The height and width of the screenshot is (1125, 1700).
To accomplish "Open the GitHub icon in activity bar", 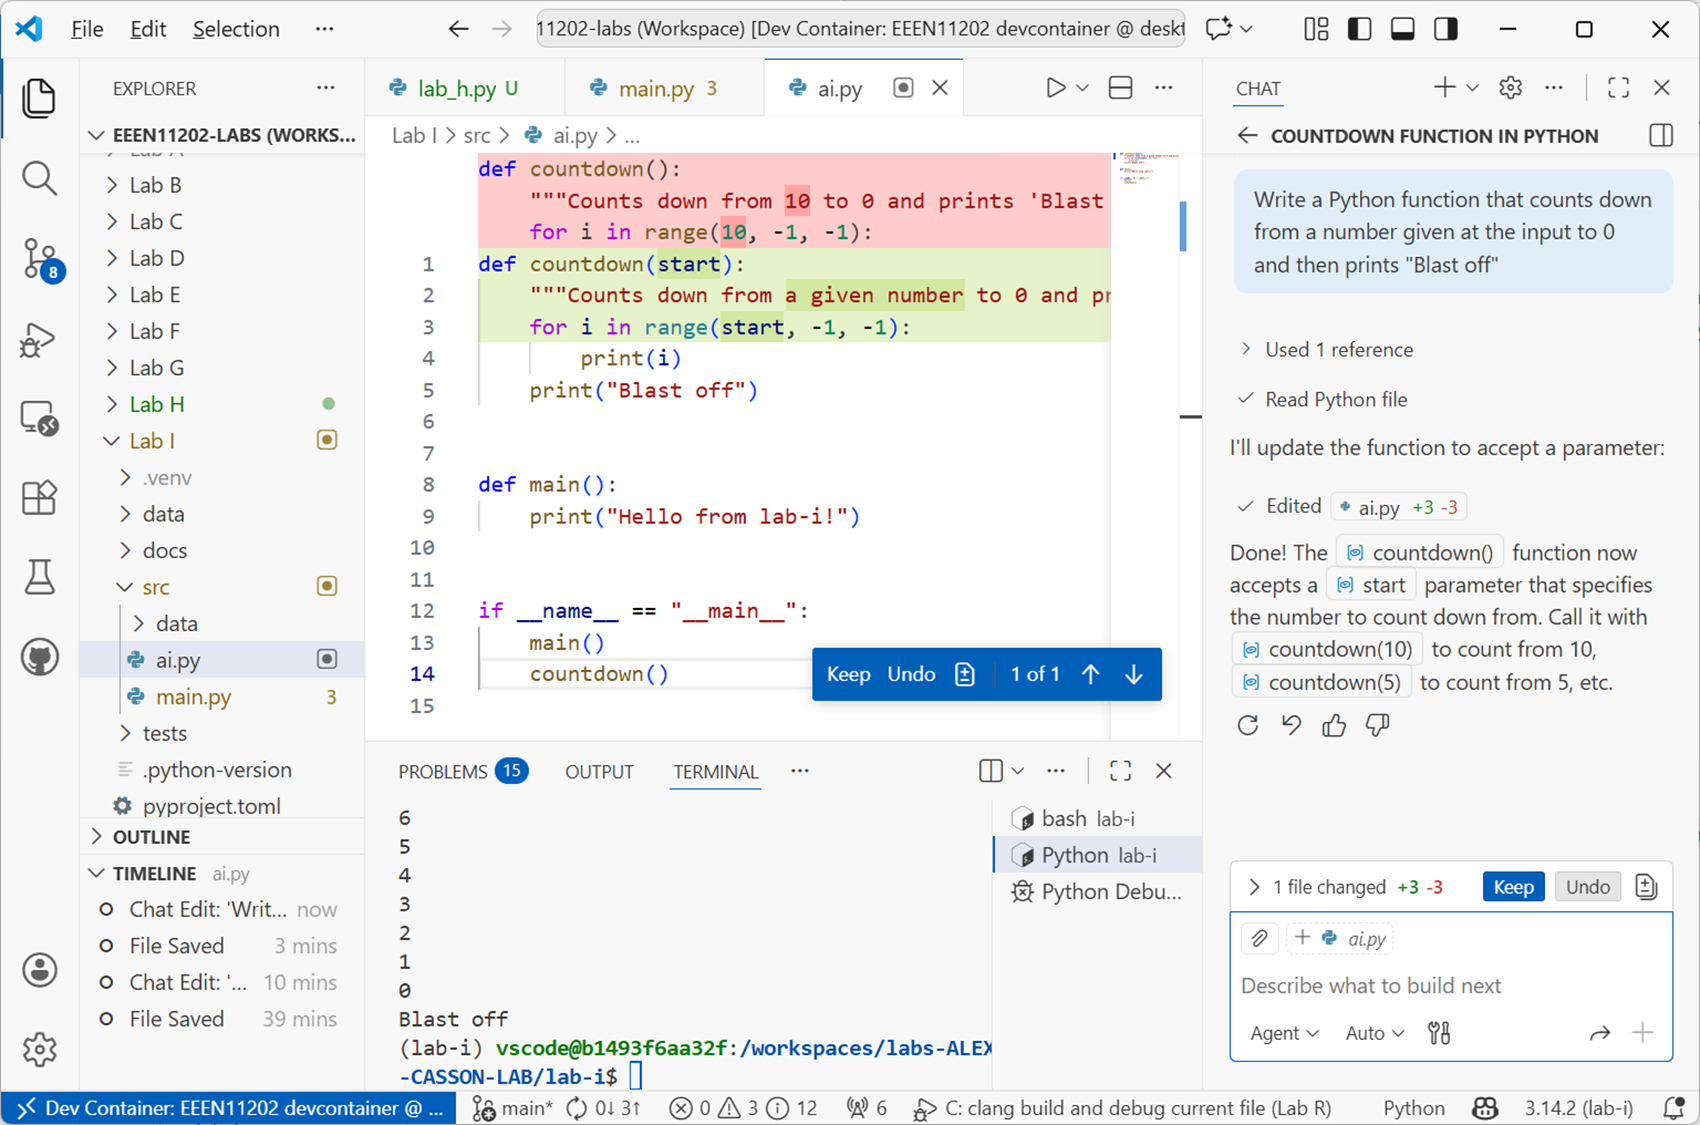I will coord(39,657).
